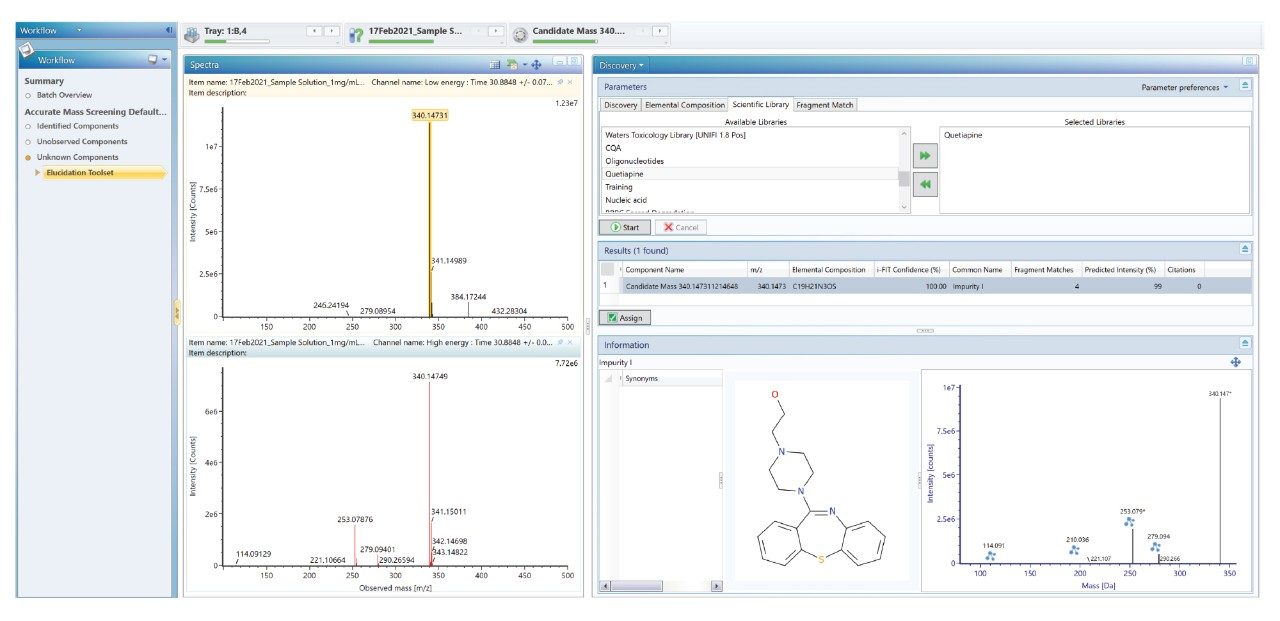Switch to the Fragment Match tab
This screenshot has height=621, width=1280.
[825, 105]
